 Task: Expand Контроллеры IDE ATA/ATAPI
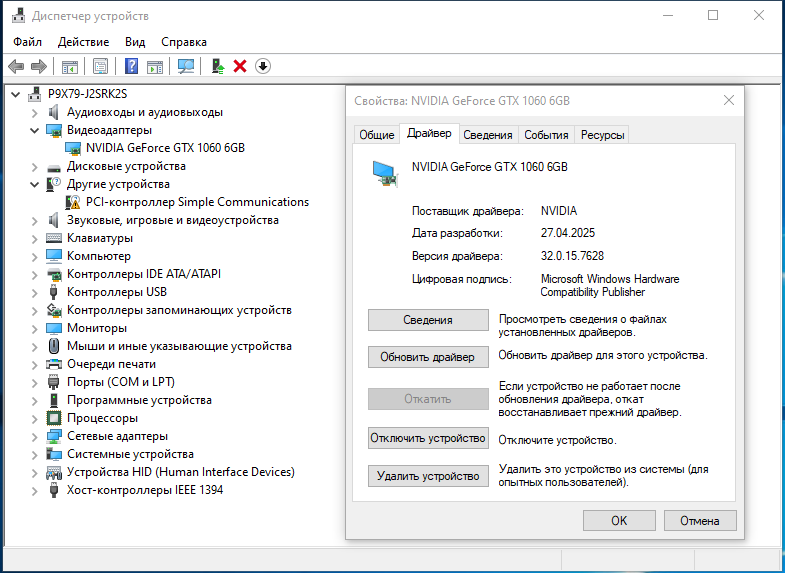click(35, 275)
